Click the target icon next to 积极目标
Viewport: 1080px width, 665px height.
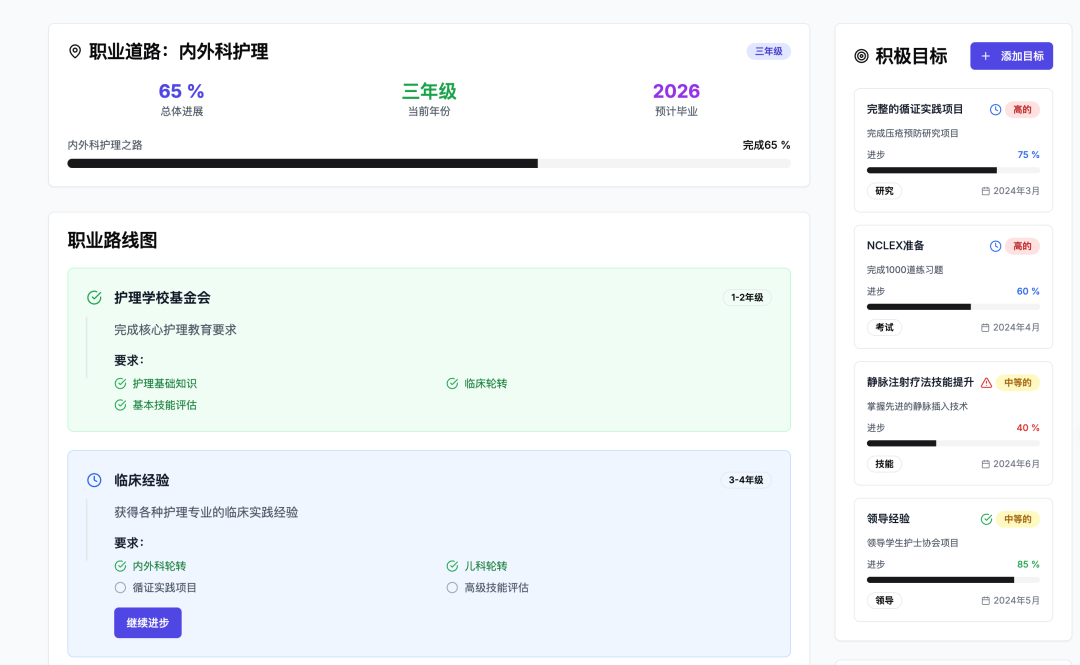[x=861, y=56]
